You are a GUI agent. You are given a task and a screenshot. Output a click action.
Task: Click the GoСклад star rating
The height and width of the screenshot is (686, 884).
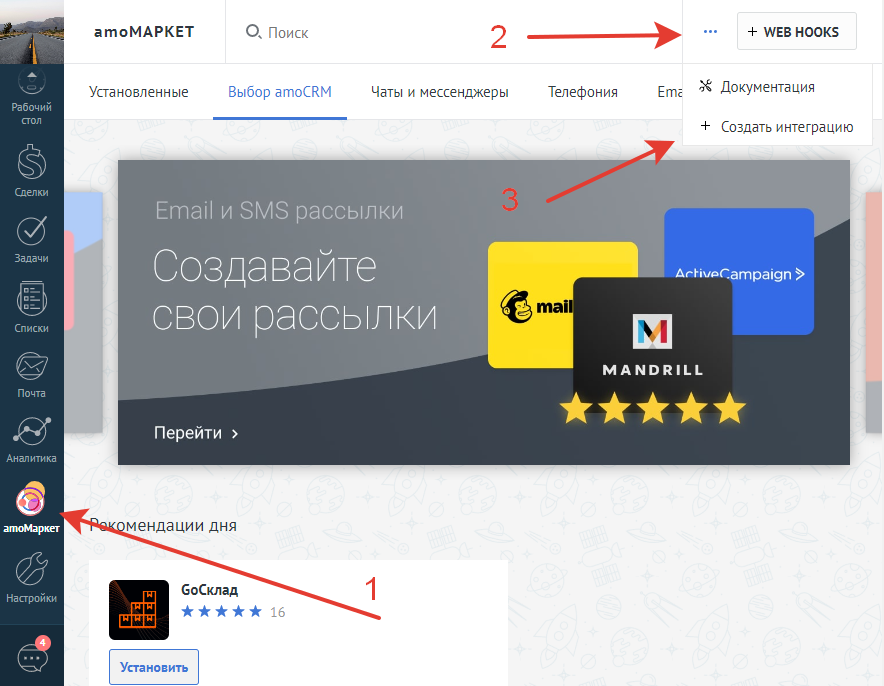pos(222,611)
